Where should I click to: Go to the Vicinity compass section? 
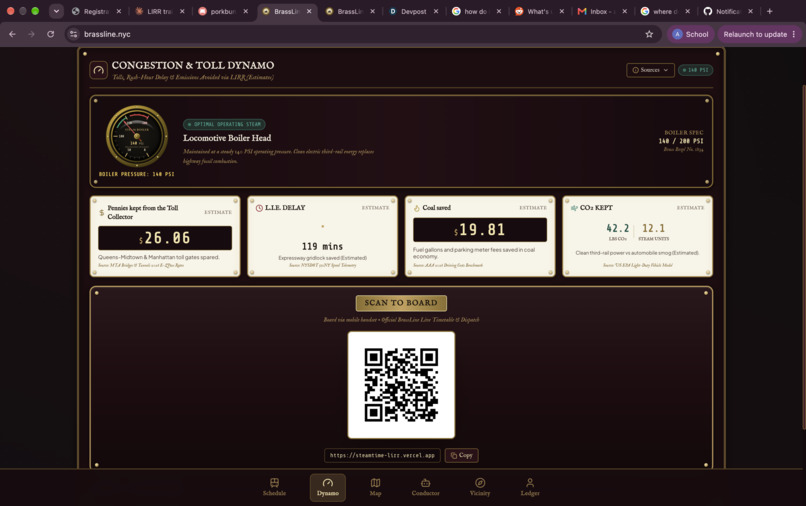(480, 487)
